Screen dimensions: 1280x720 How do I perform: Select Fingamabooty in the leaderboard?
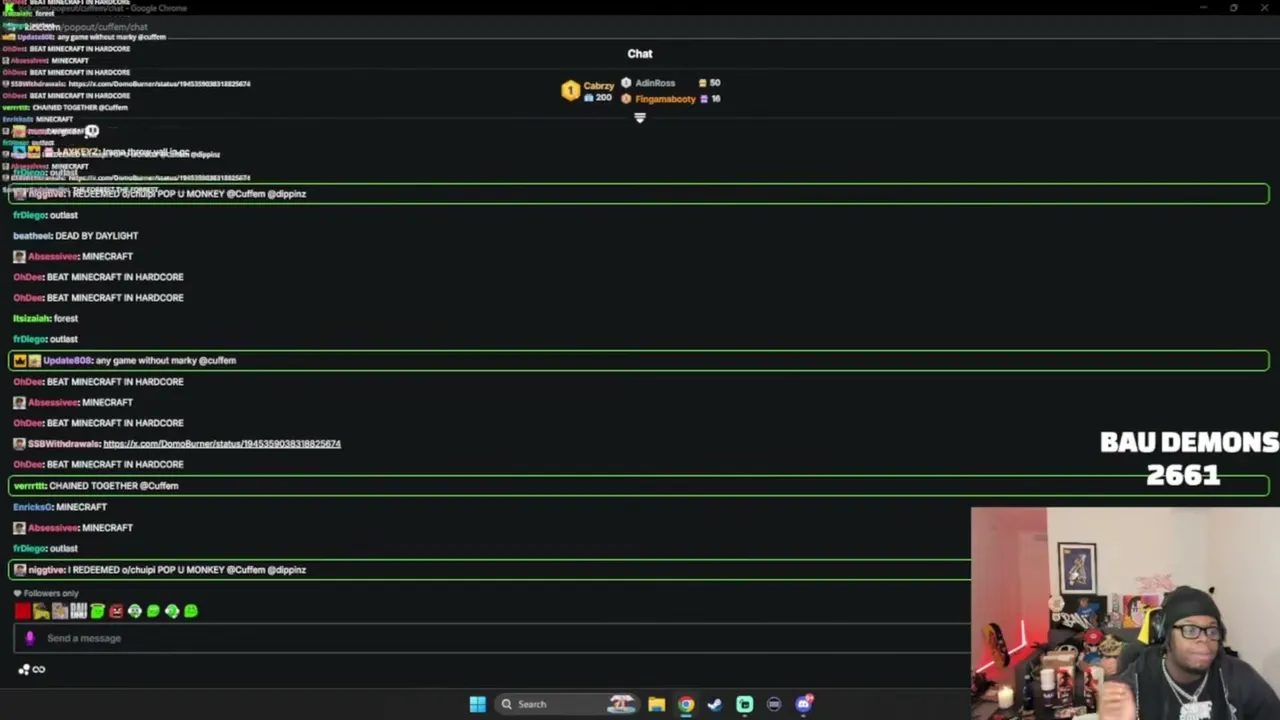click(x=665, y=99)
